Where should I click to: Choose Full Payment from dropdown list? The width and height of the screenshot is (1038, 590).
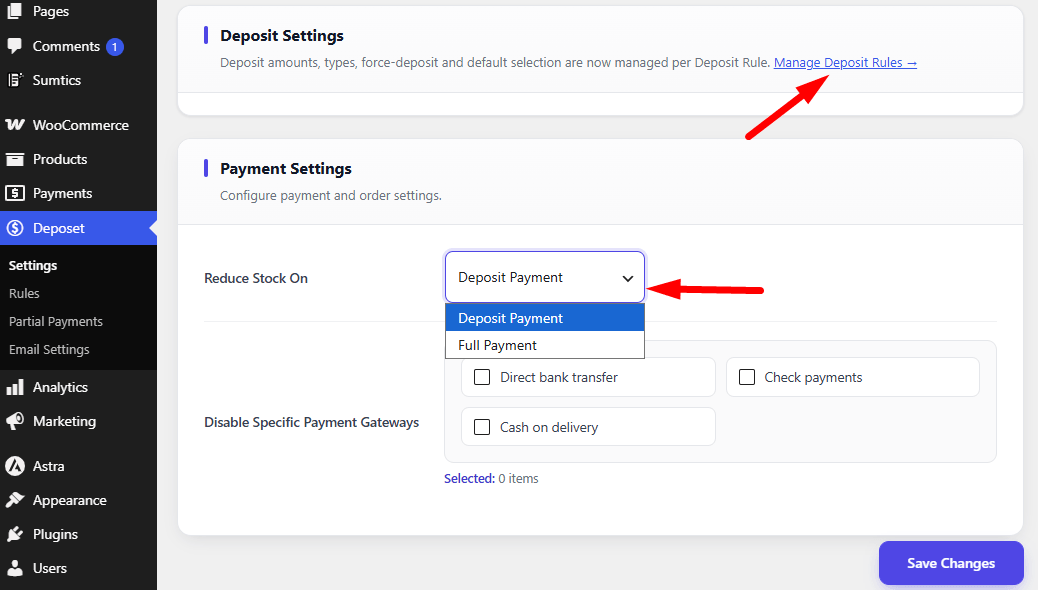tap(545, 345)
